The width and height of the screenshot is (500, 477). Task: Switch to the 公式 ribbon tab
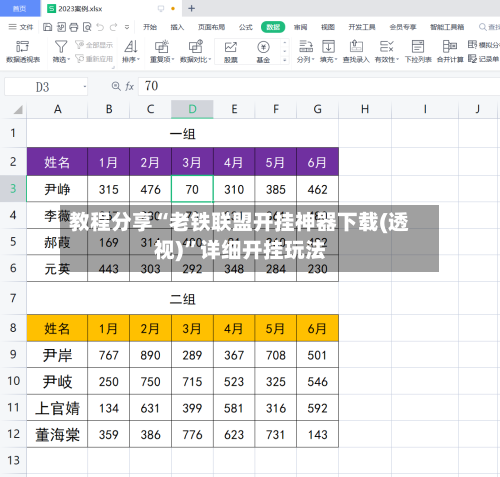click(246, 27)
